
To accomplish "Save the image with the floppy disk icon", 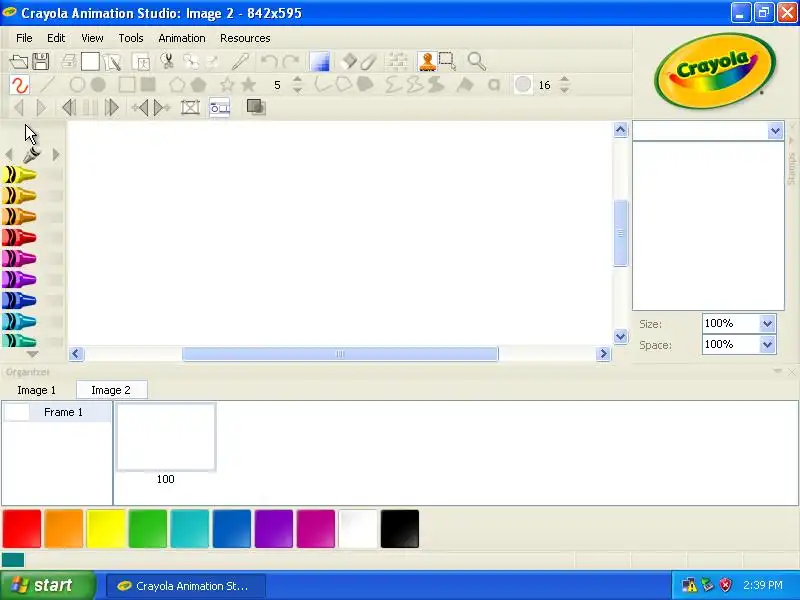I will coord(41,62).
